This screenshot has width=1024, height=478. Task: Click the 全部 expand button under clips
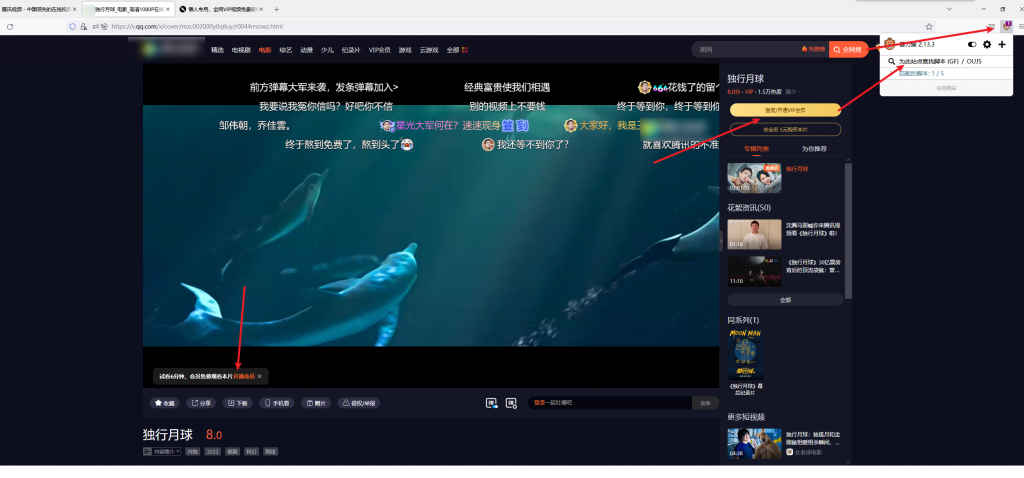(x=785, y=300)
